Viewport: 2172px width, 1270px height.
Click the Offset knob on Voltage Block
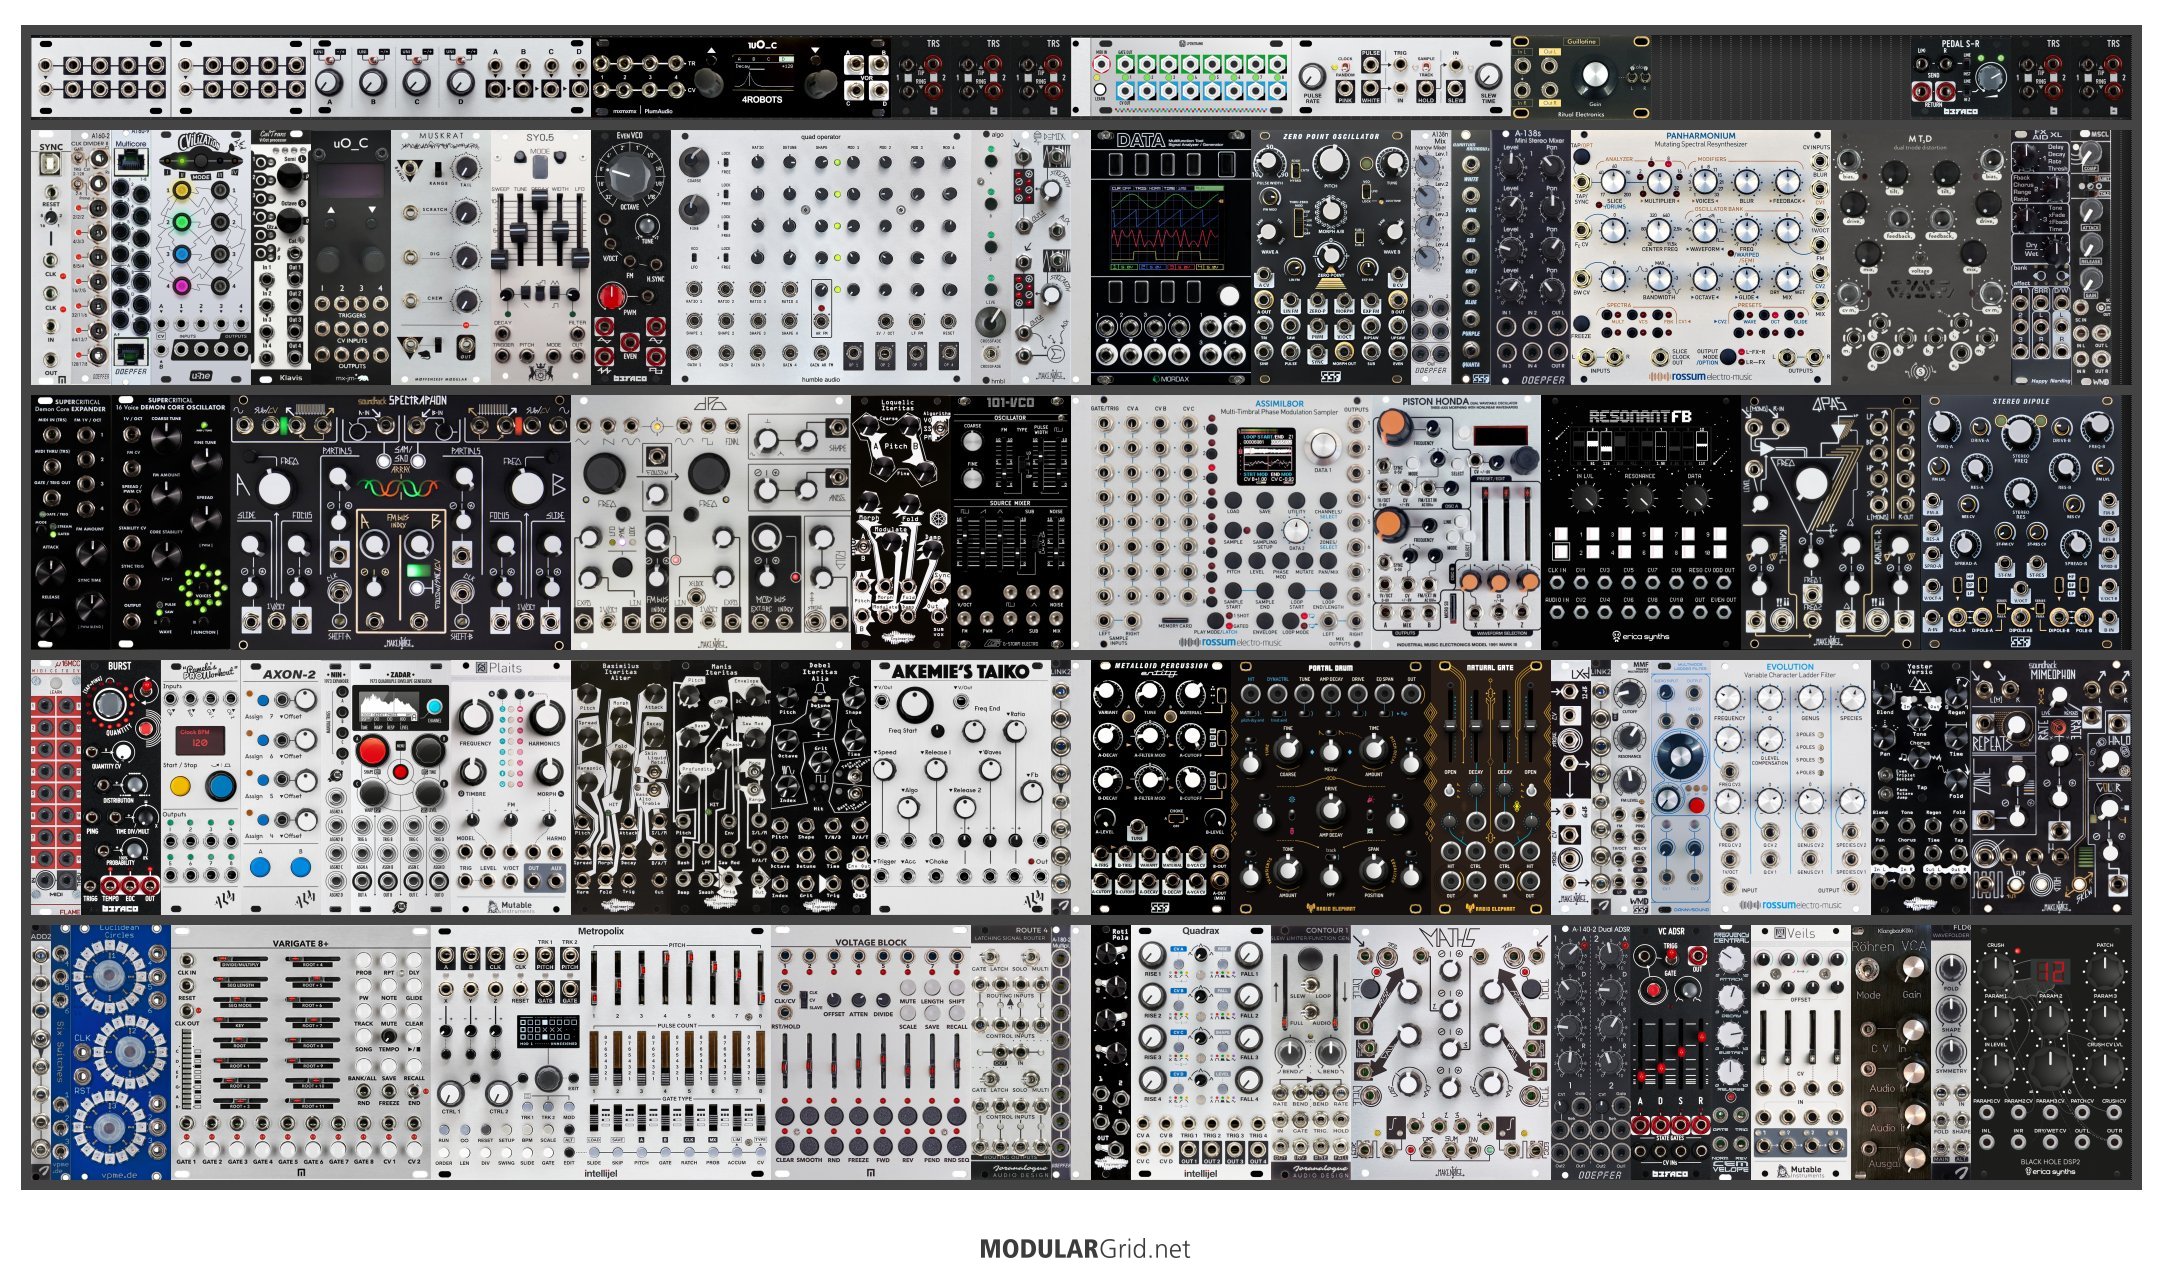click(x=834, y=998)
